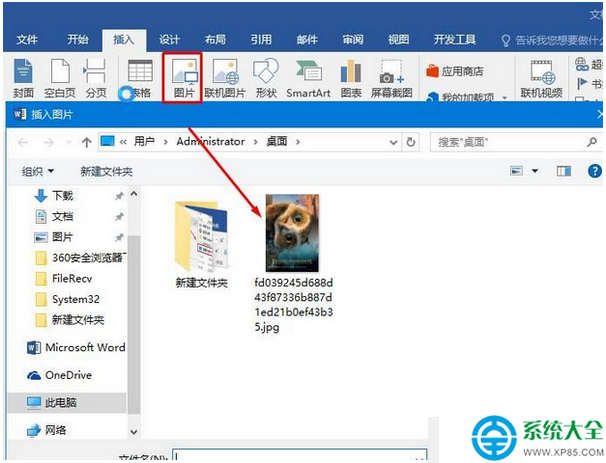Image resolution: width=606 pixels, height=463 pixels.
Task: Insert a SmartArt graphic
Action: pos(308,78)
